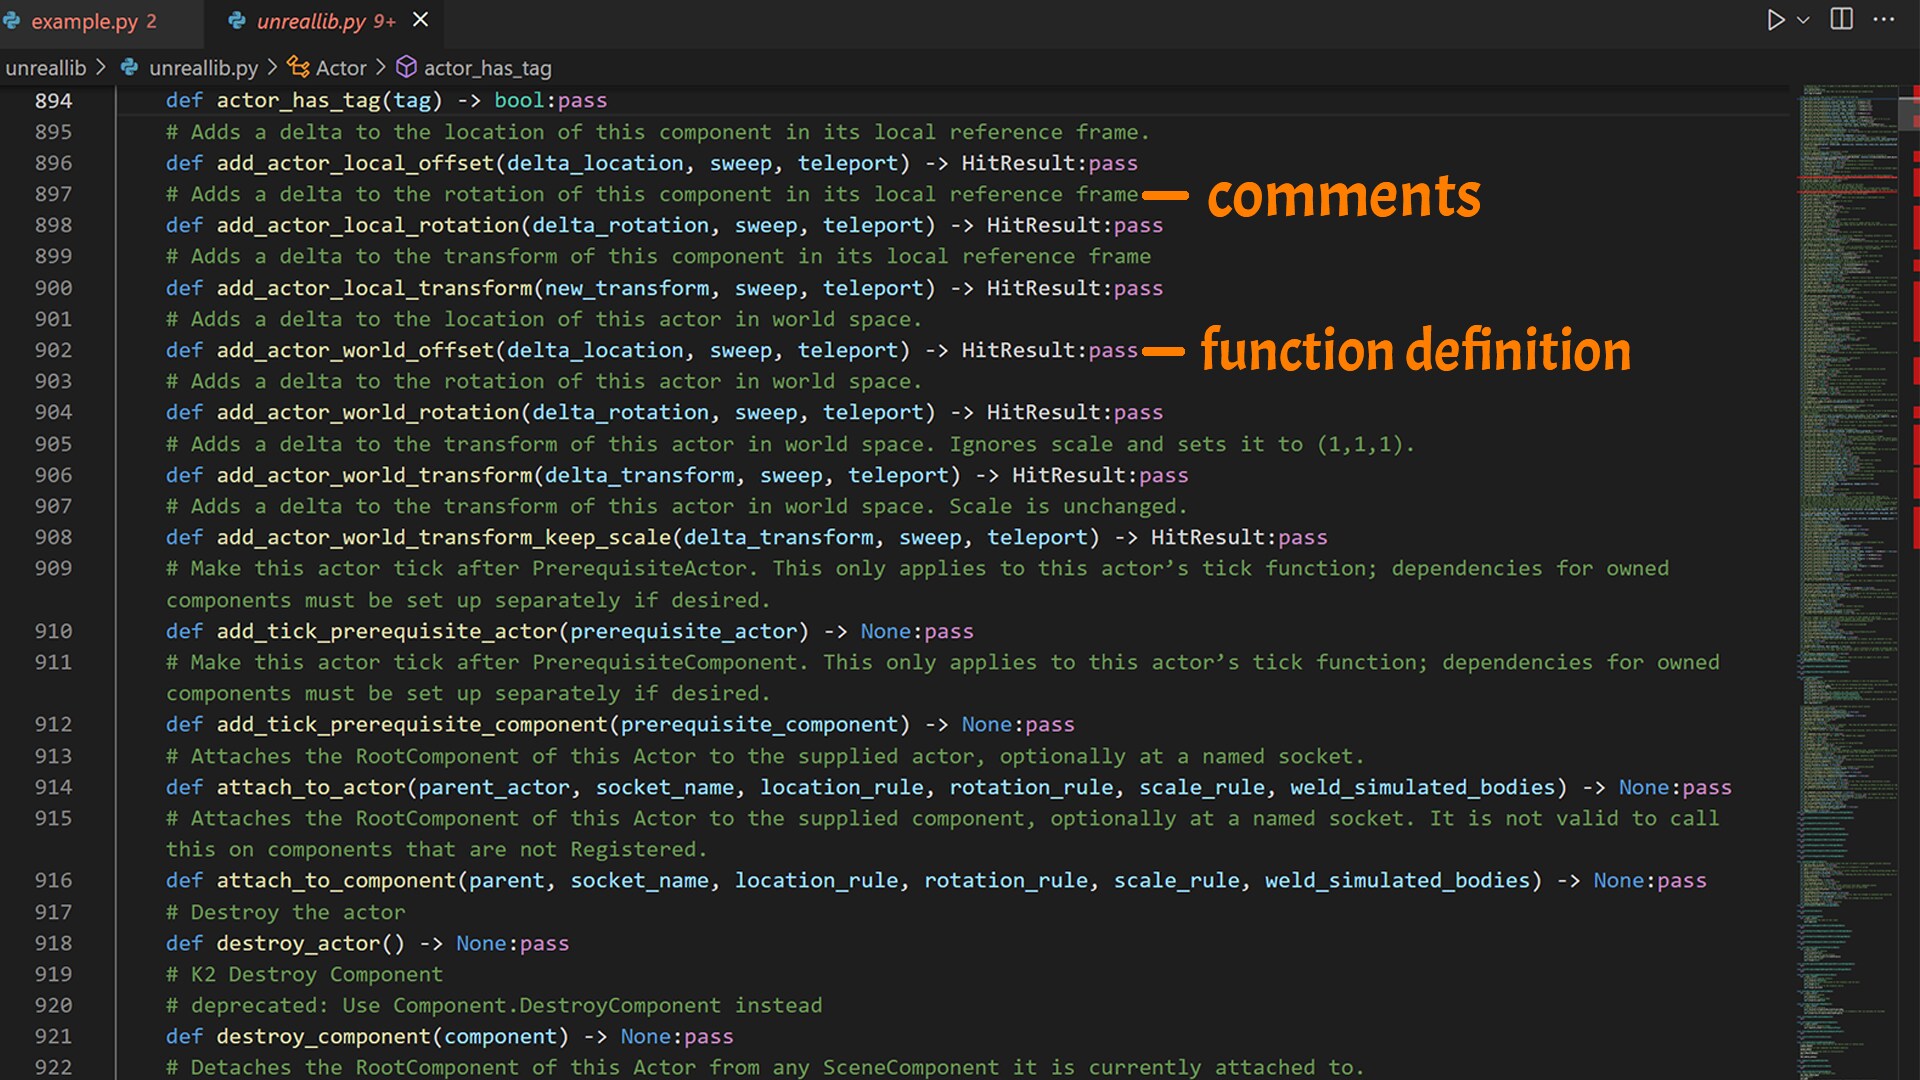
Task: Run the Python file with play icon
Action: (x=1775, y=20)
